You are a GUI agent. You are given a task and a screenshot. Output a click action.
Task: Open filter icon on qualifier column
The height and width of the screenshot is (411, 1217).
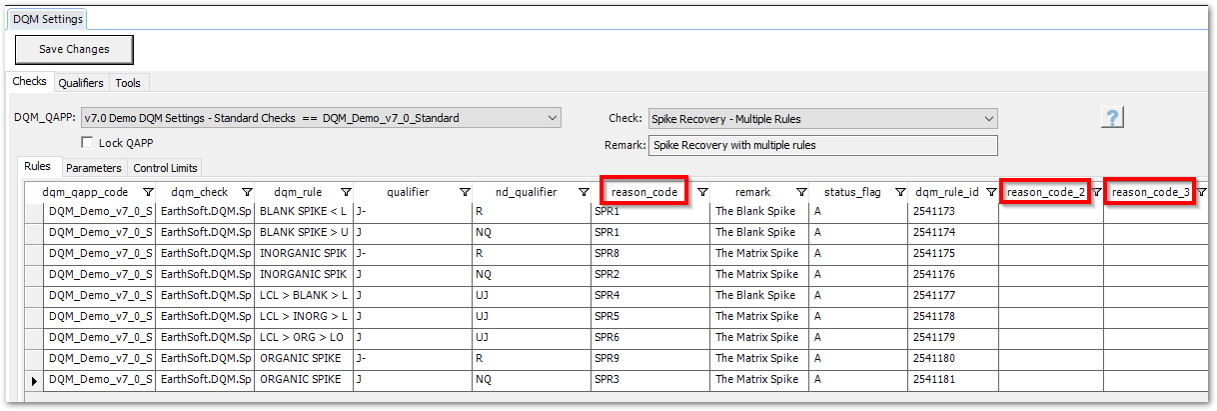coord(464,192)
